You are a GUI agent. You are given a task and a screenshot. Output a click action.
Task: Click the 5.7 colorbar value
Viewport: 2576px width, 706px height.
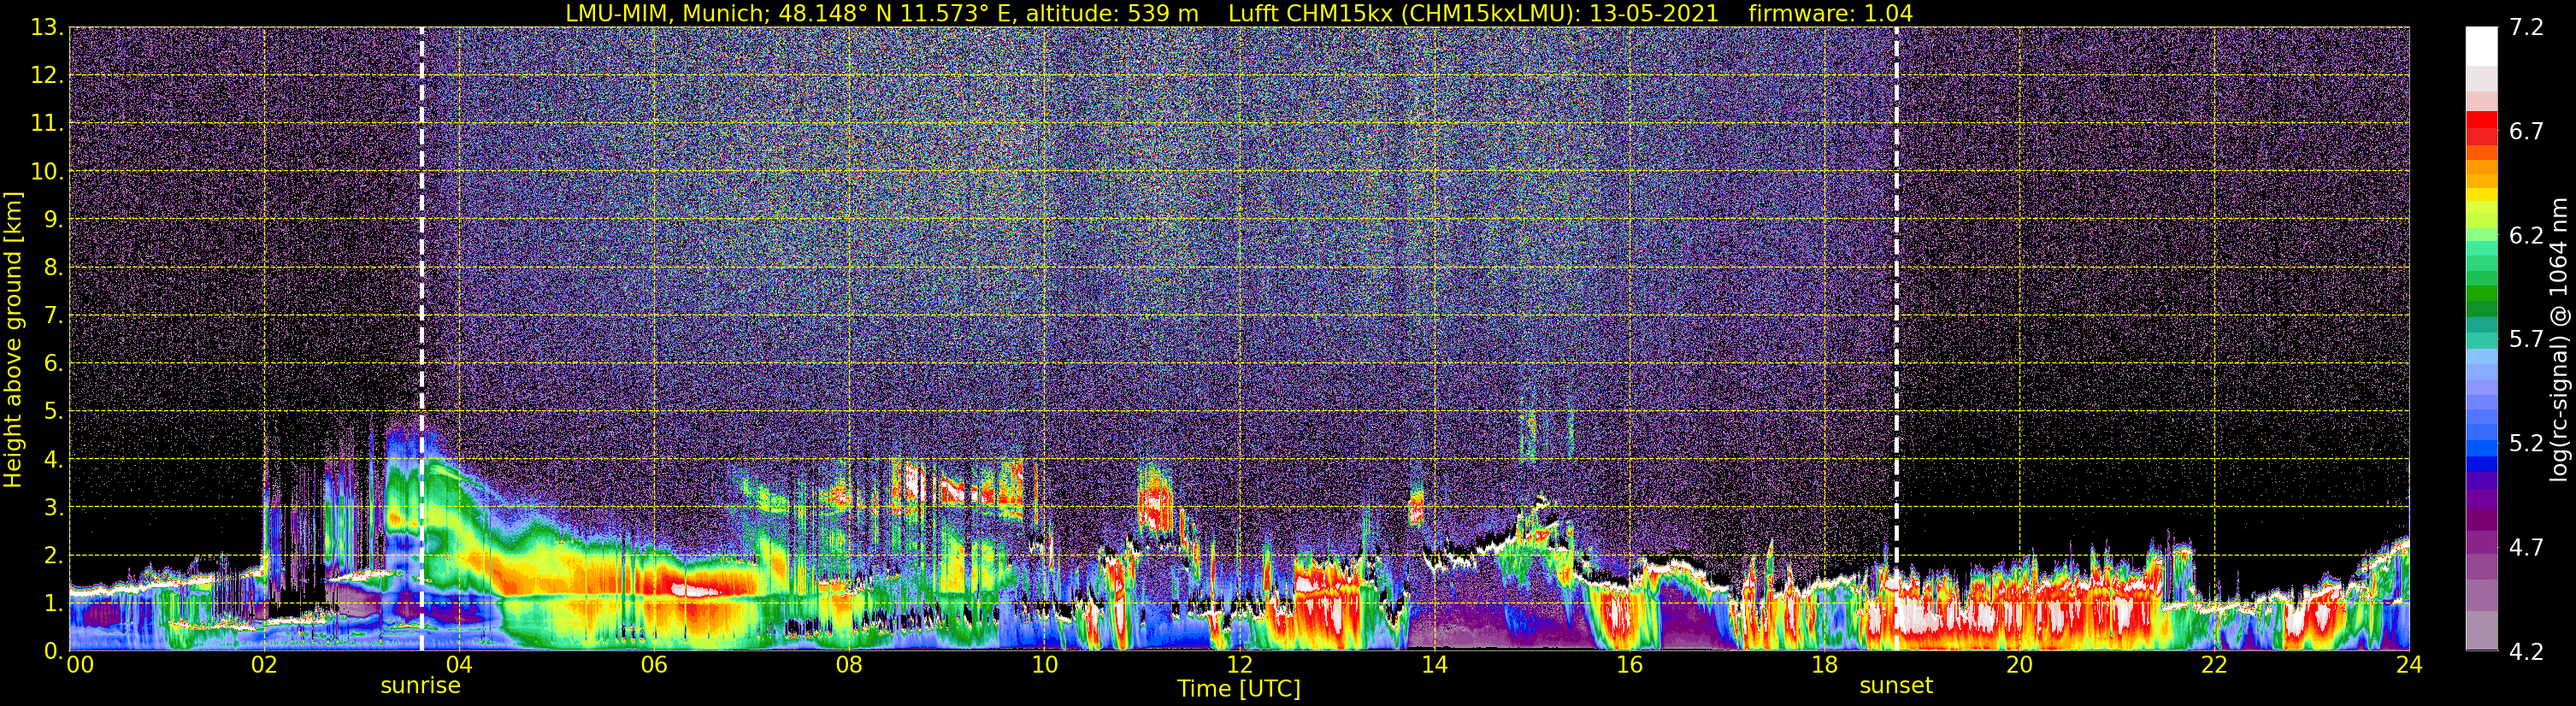click(2526, 340)
